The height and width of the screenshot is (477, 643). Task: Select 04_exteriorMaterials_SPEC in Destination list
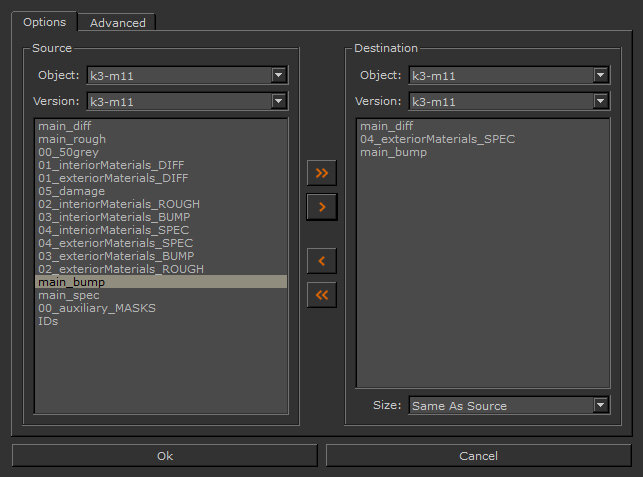pyautogui.click(x=437, y=139)
